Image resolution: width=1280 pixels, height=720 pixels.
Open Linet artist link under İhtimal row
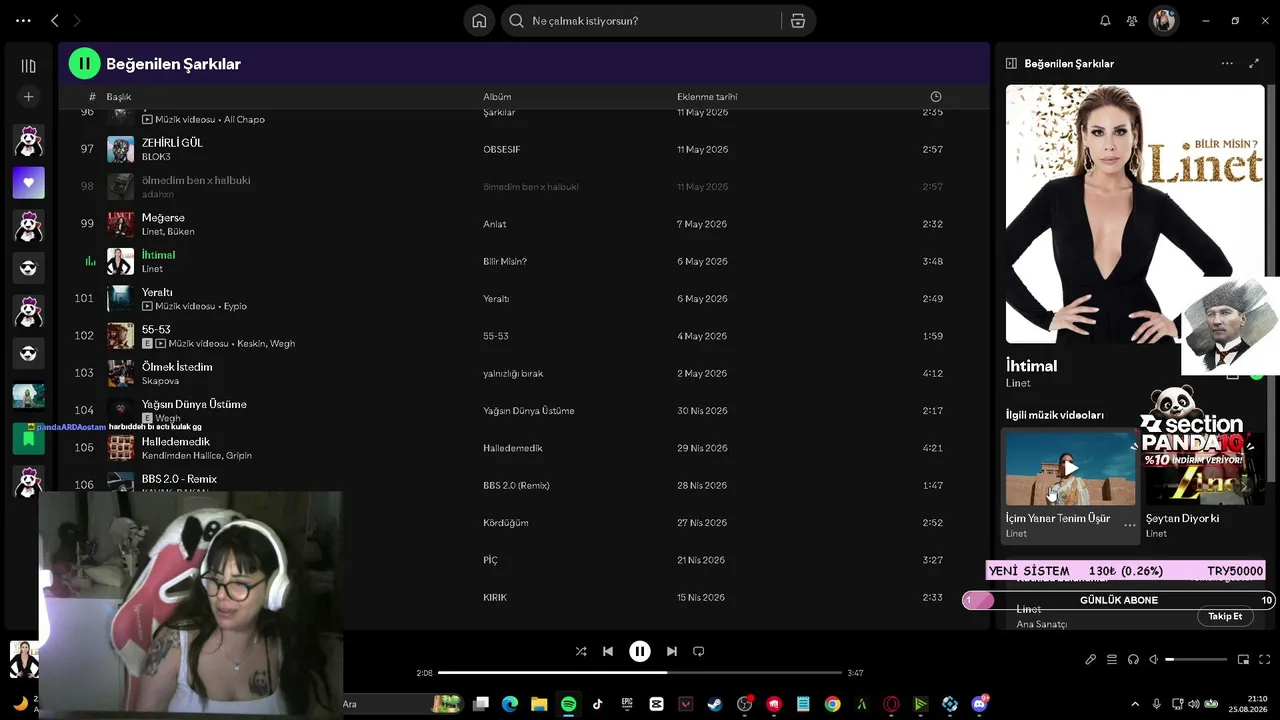(152, 269)
